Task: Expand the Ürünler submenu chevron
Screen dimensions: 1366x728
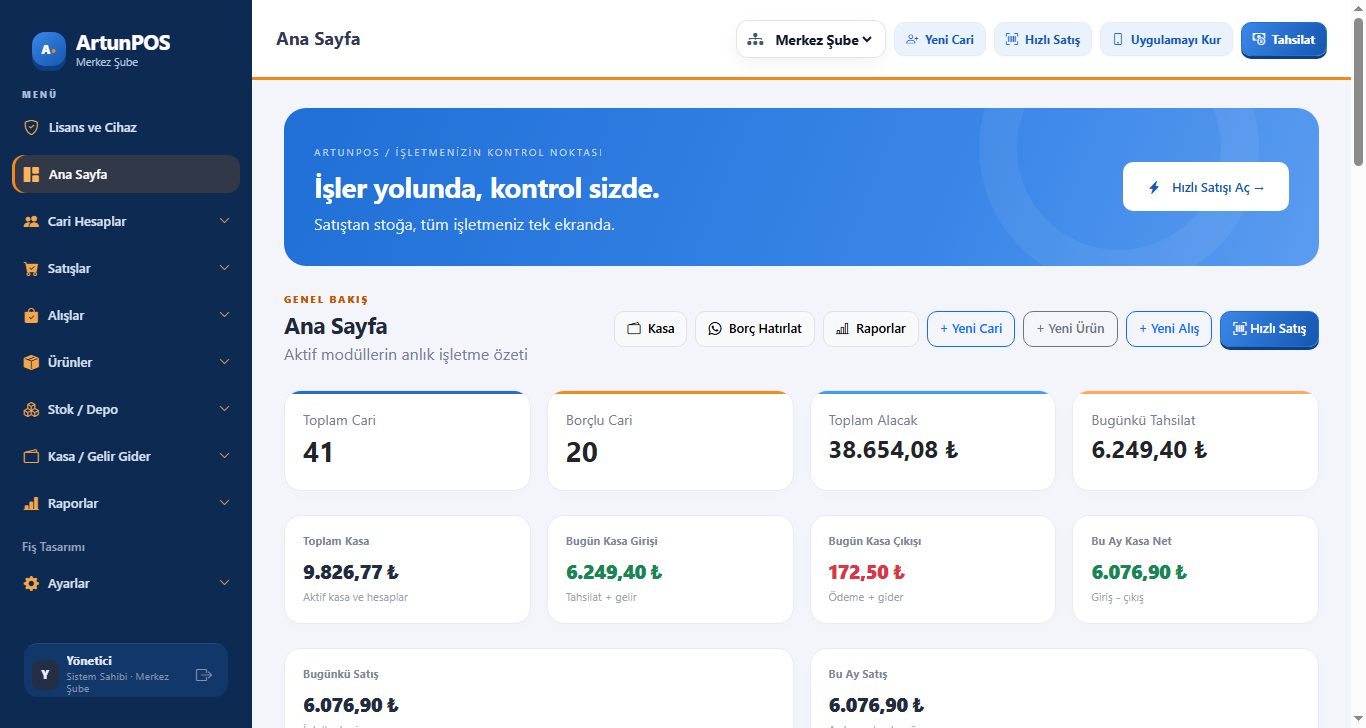Action: 224,362
